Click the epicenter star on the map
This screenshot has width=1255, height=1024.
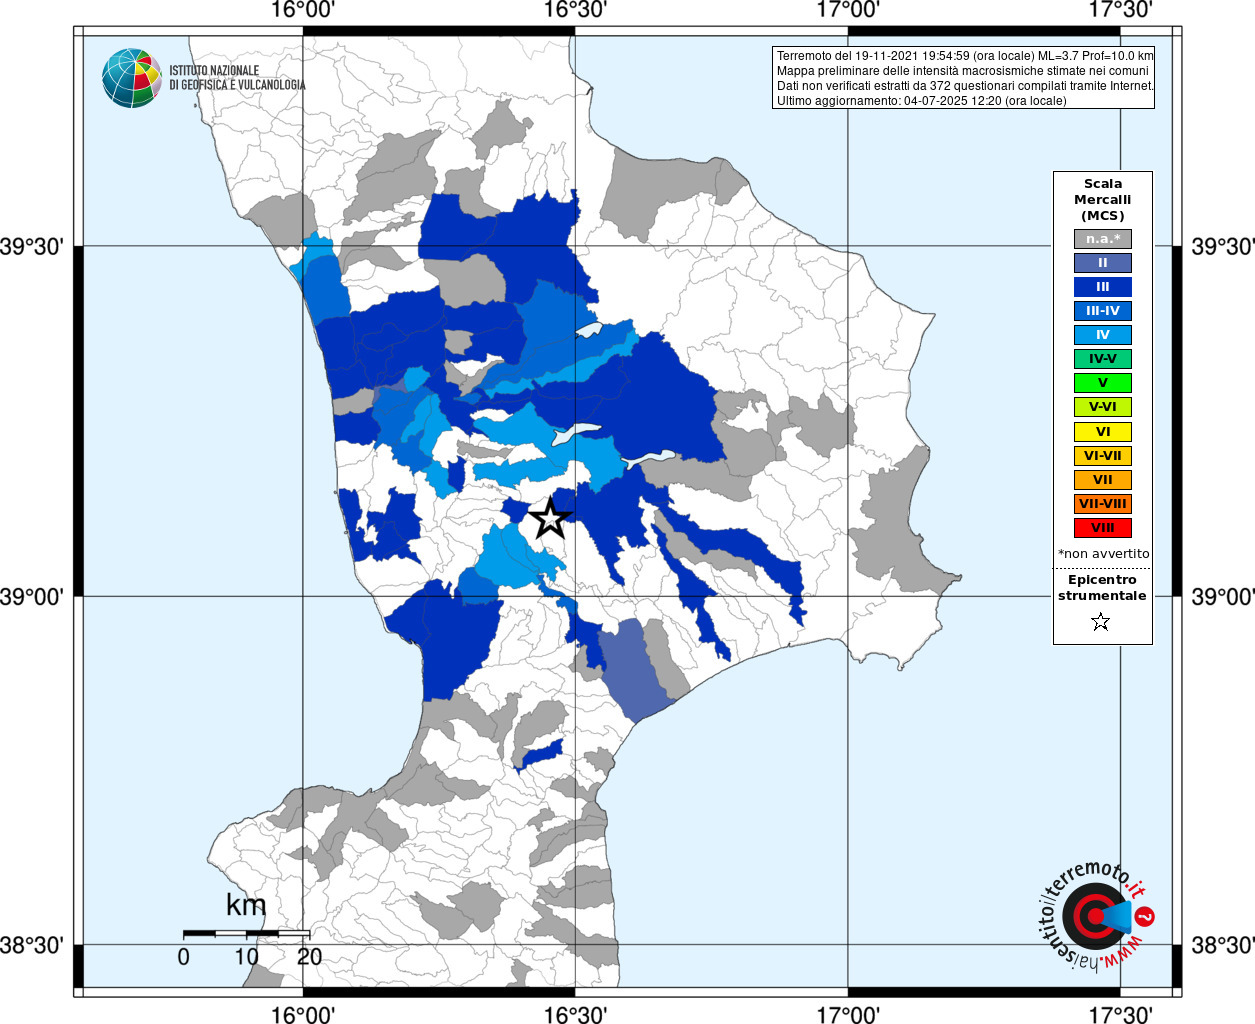549,518
